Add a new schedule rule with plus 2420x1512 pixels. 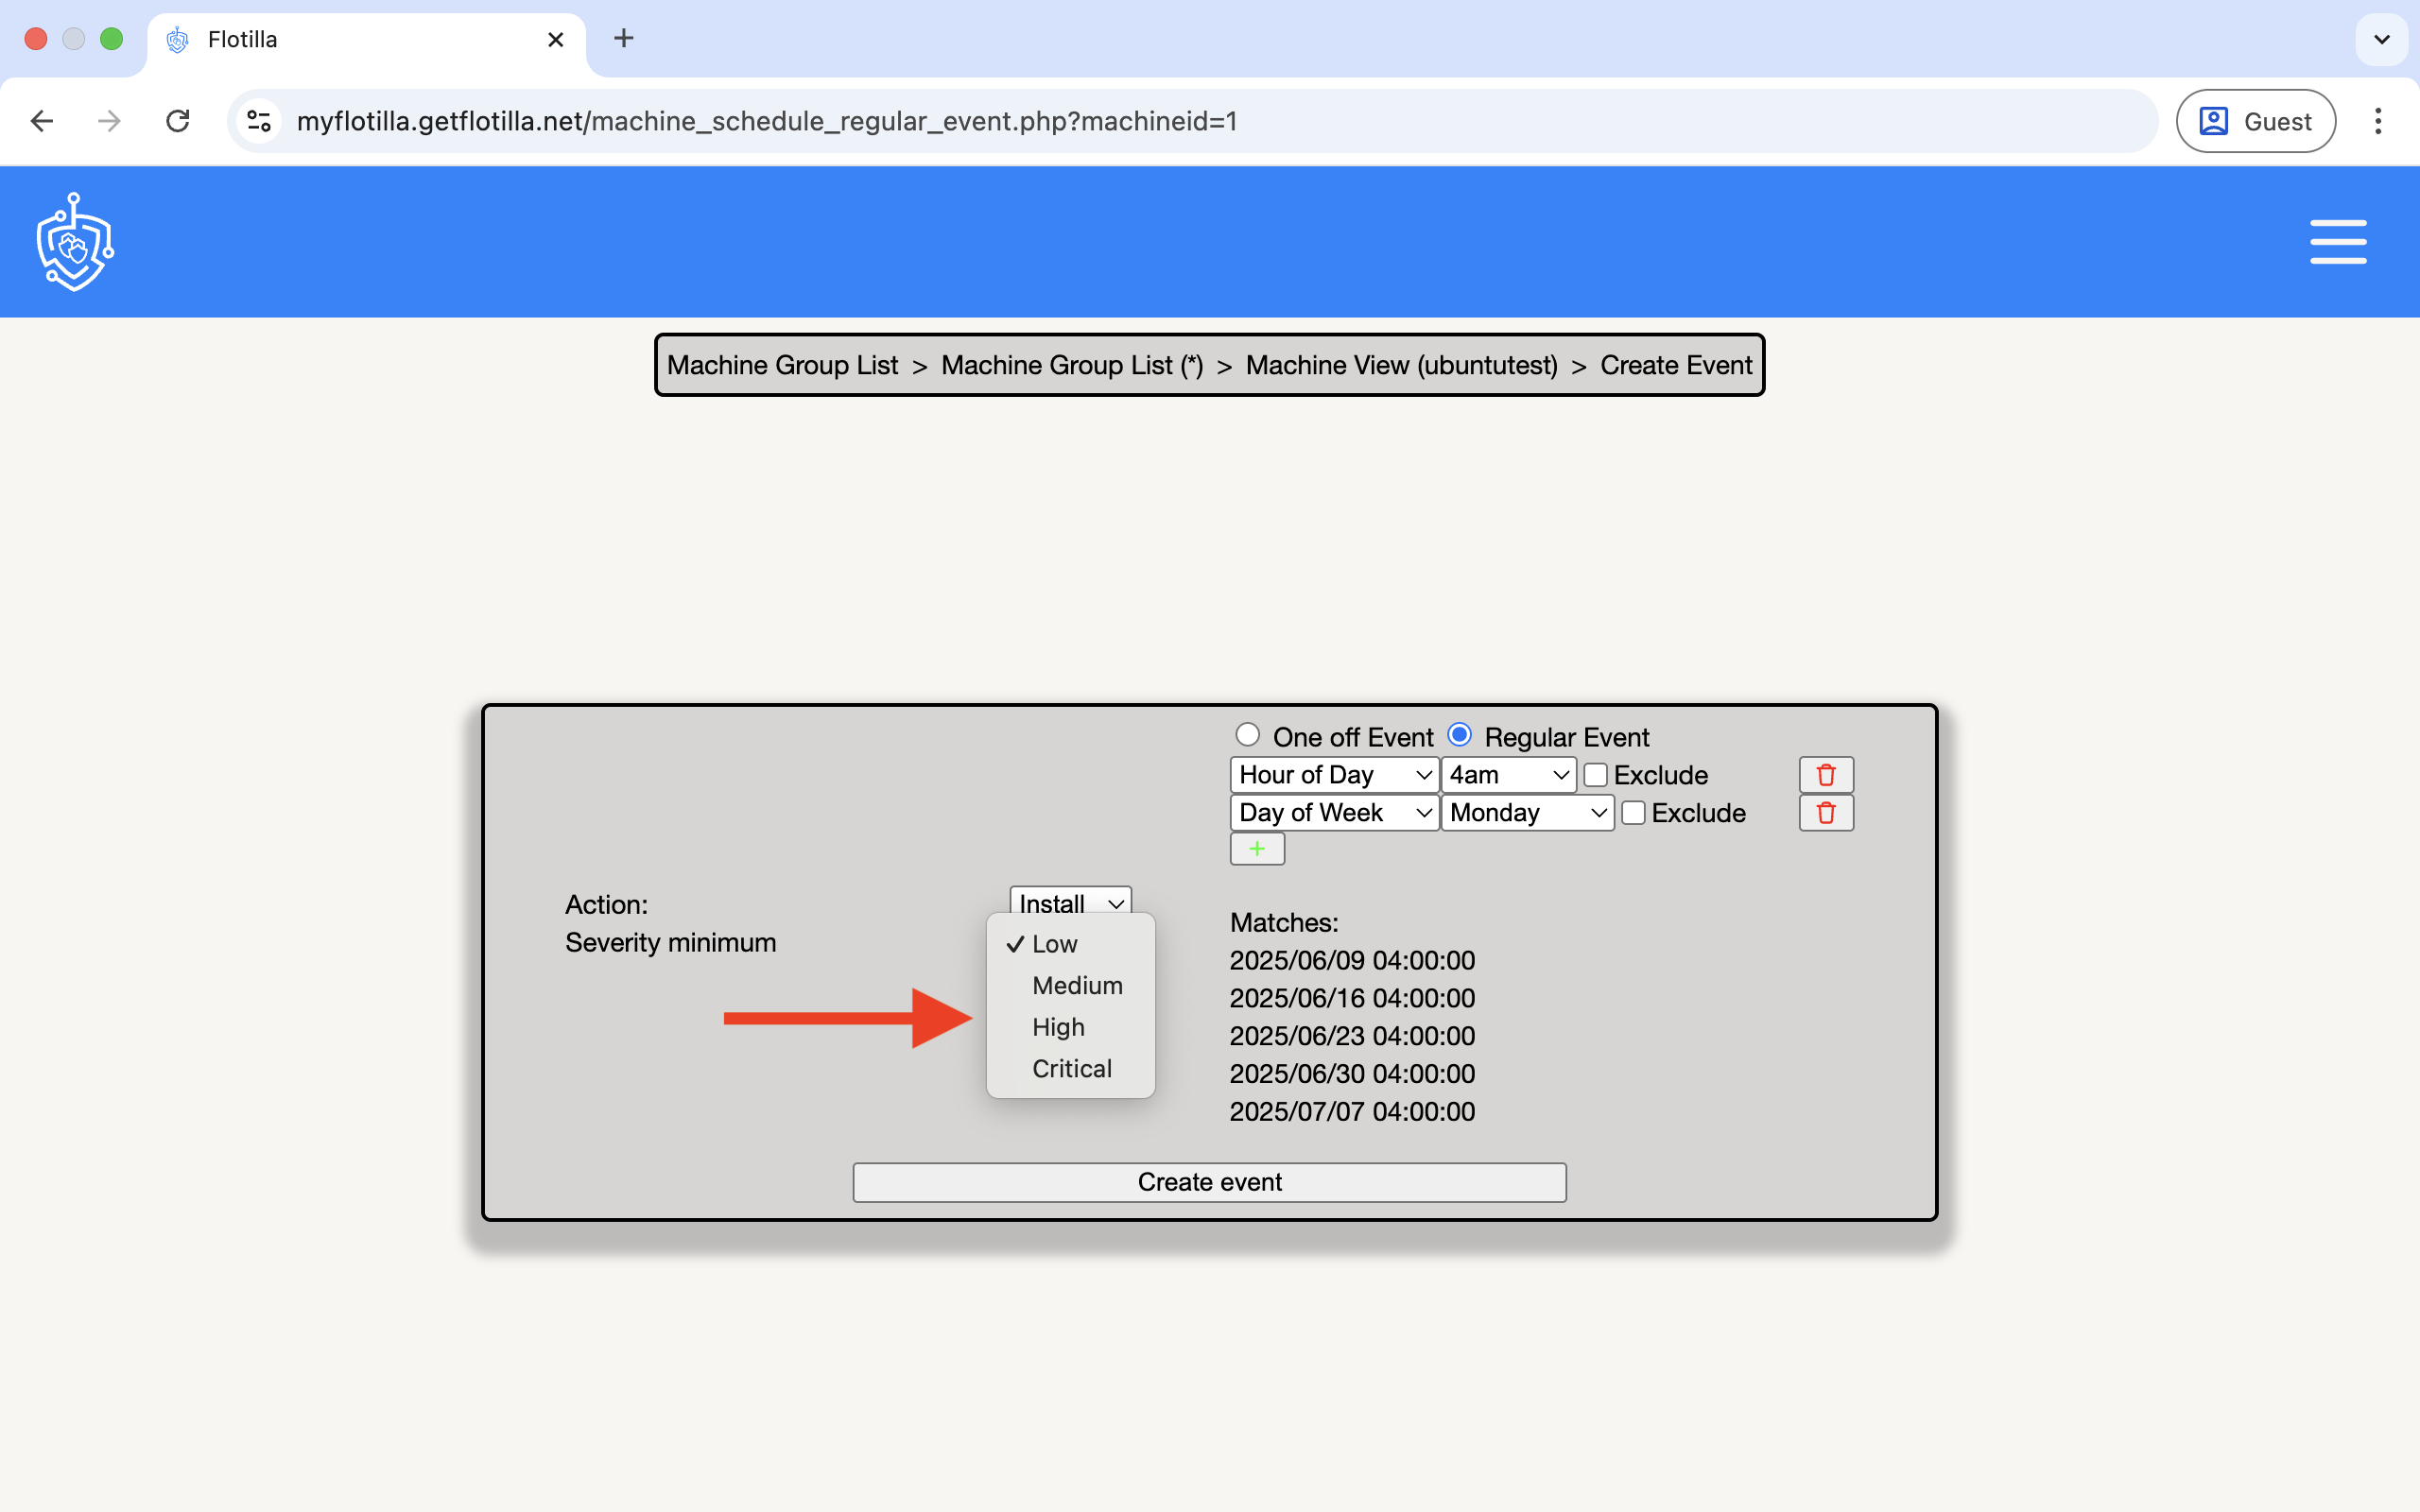1256,849
